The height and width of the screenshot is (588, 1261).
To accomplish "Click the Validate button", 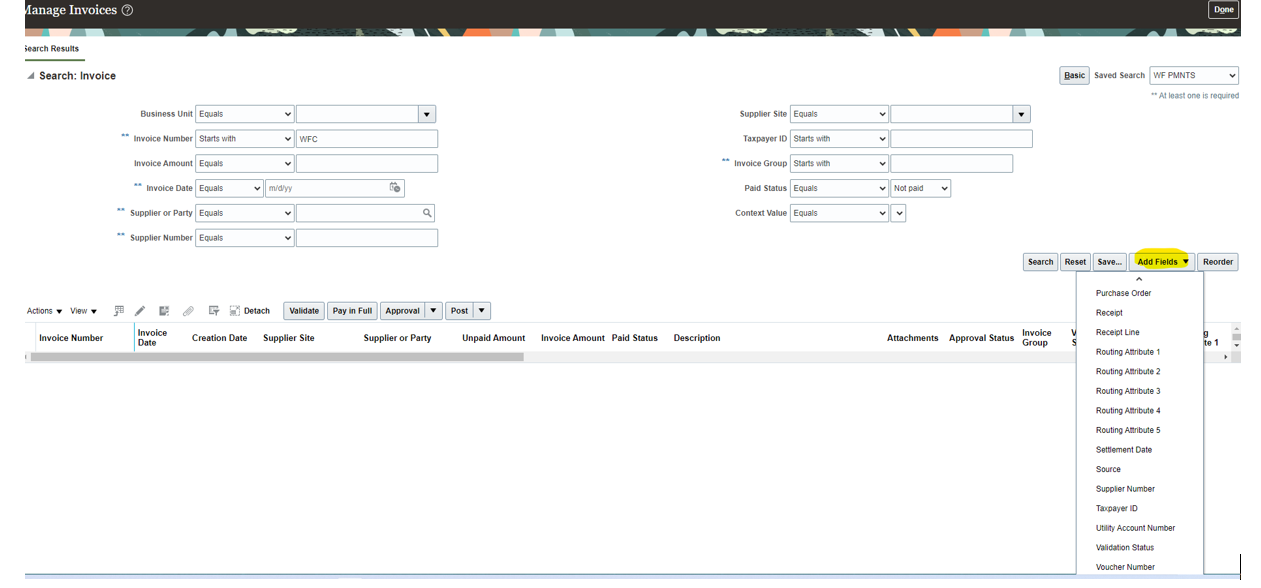I will point(303,310).
